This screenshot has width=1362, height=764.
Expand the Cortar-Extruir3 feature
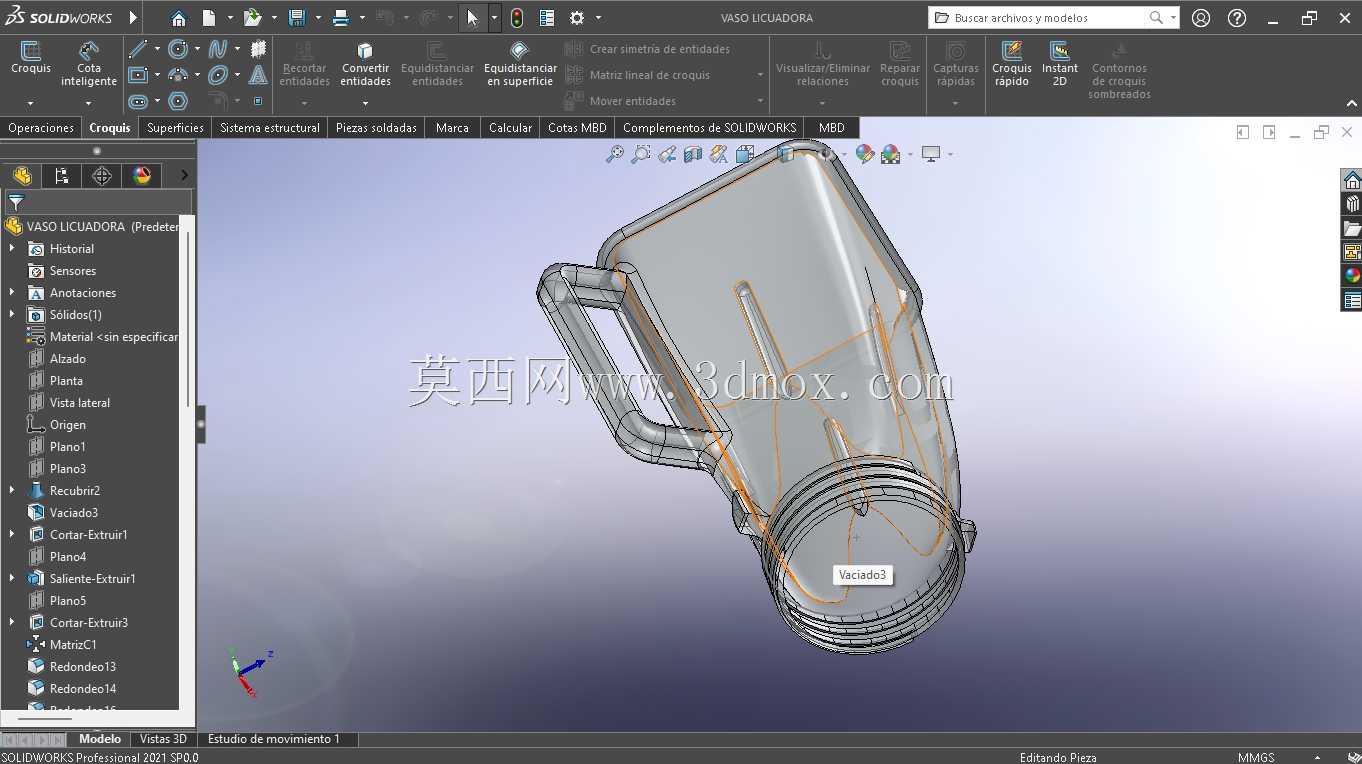(x=12, y=622)
